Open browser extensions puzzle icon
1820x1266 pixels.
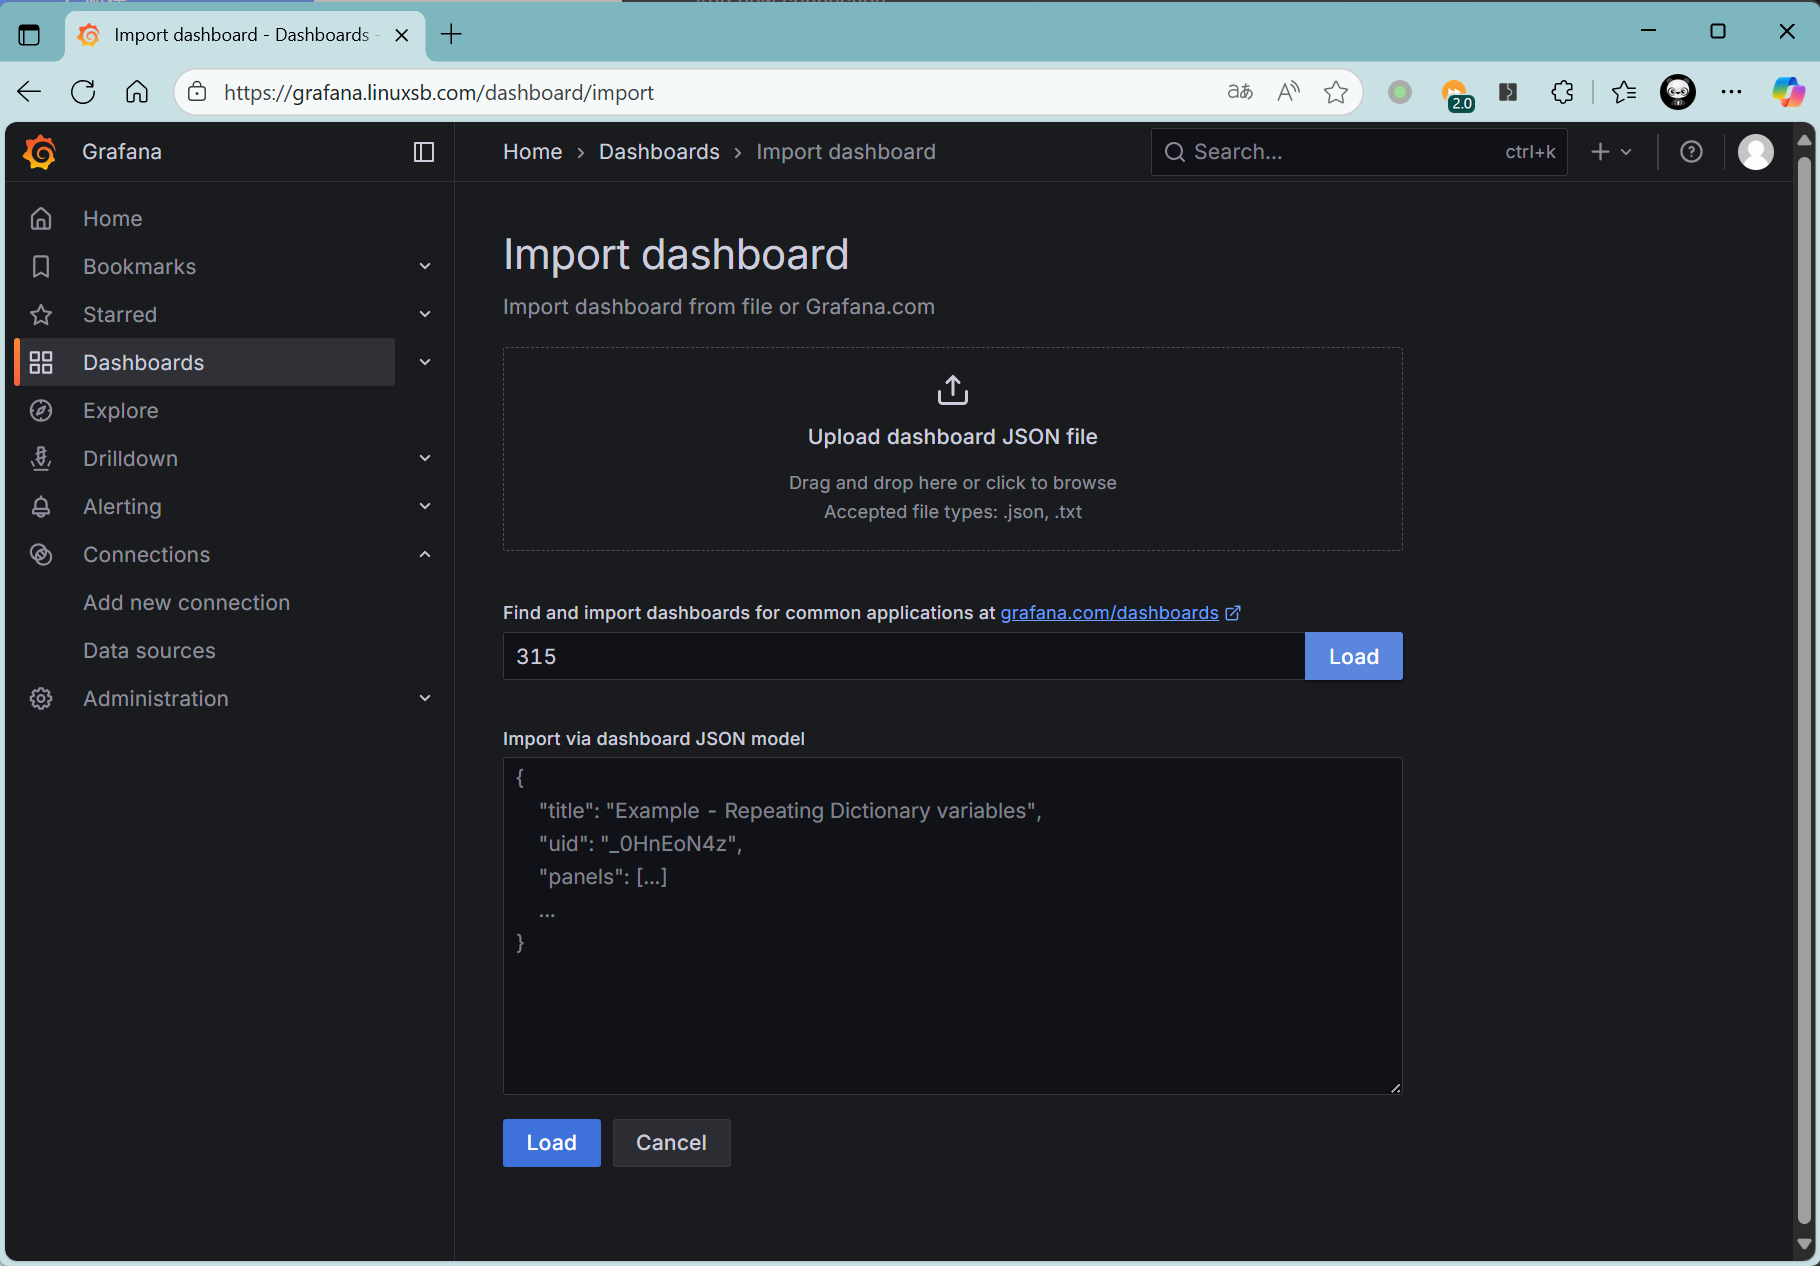(x=1562, y=93)
